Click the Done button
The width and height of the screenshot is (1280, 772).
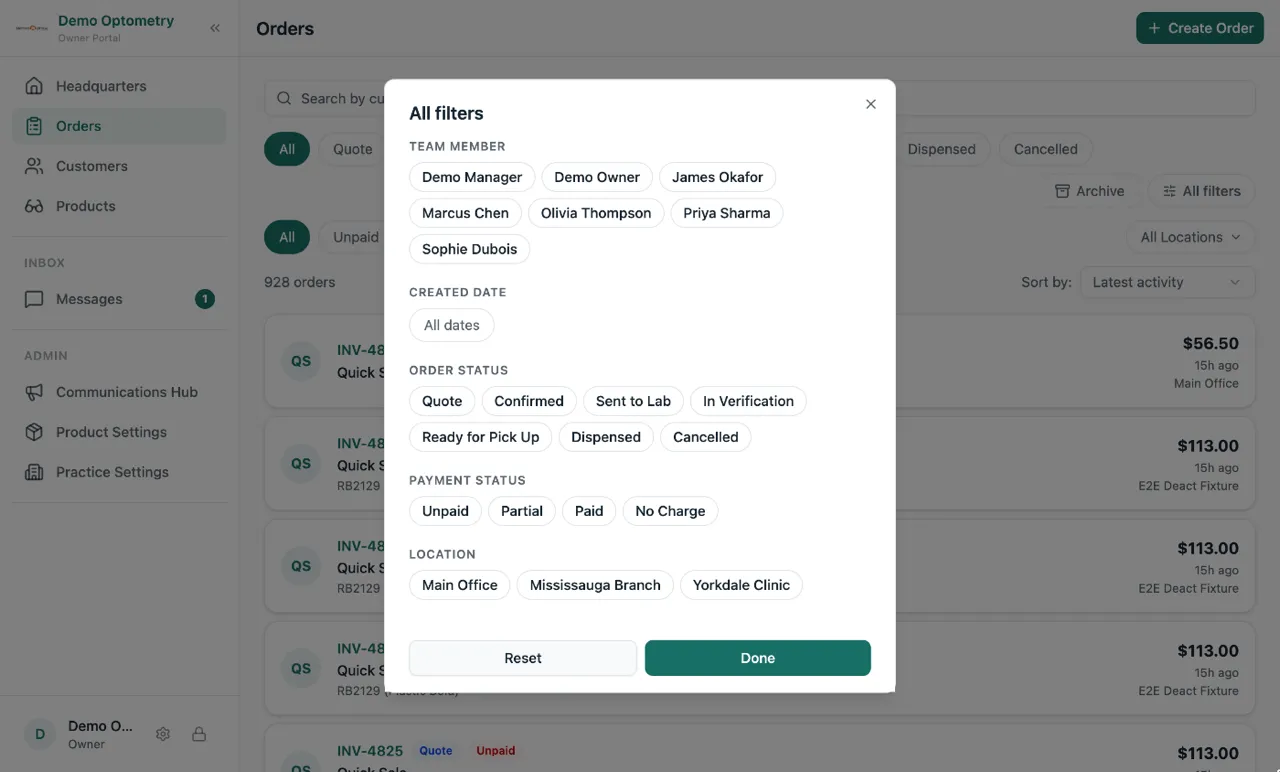pos(758,658)
